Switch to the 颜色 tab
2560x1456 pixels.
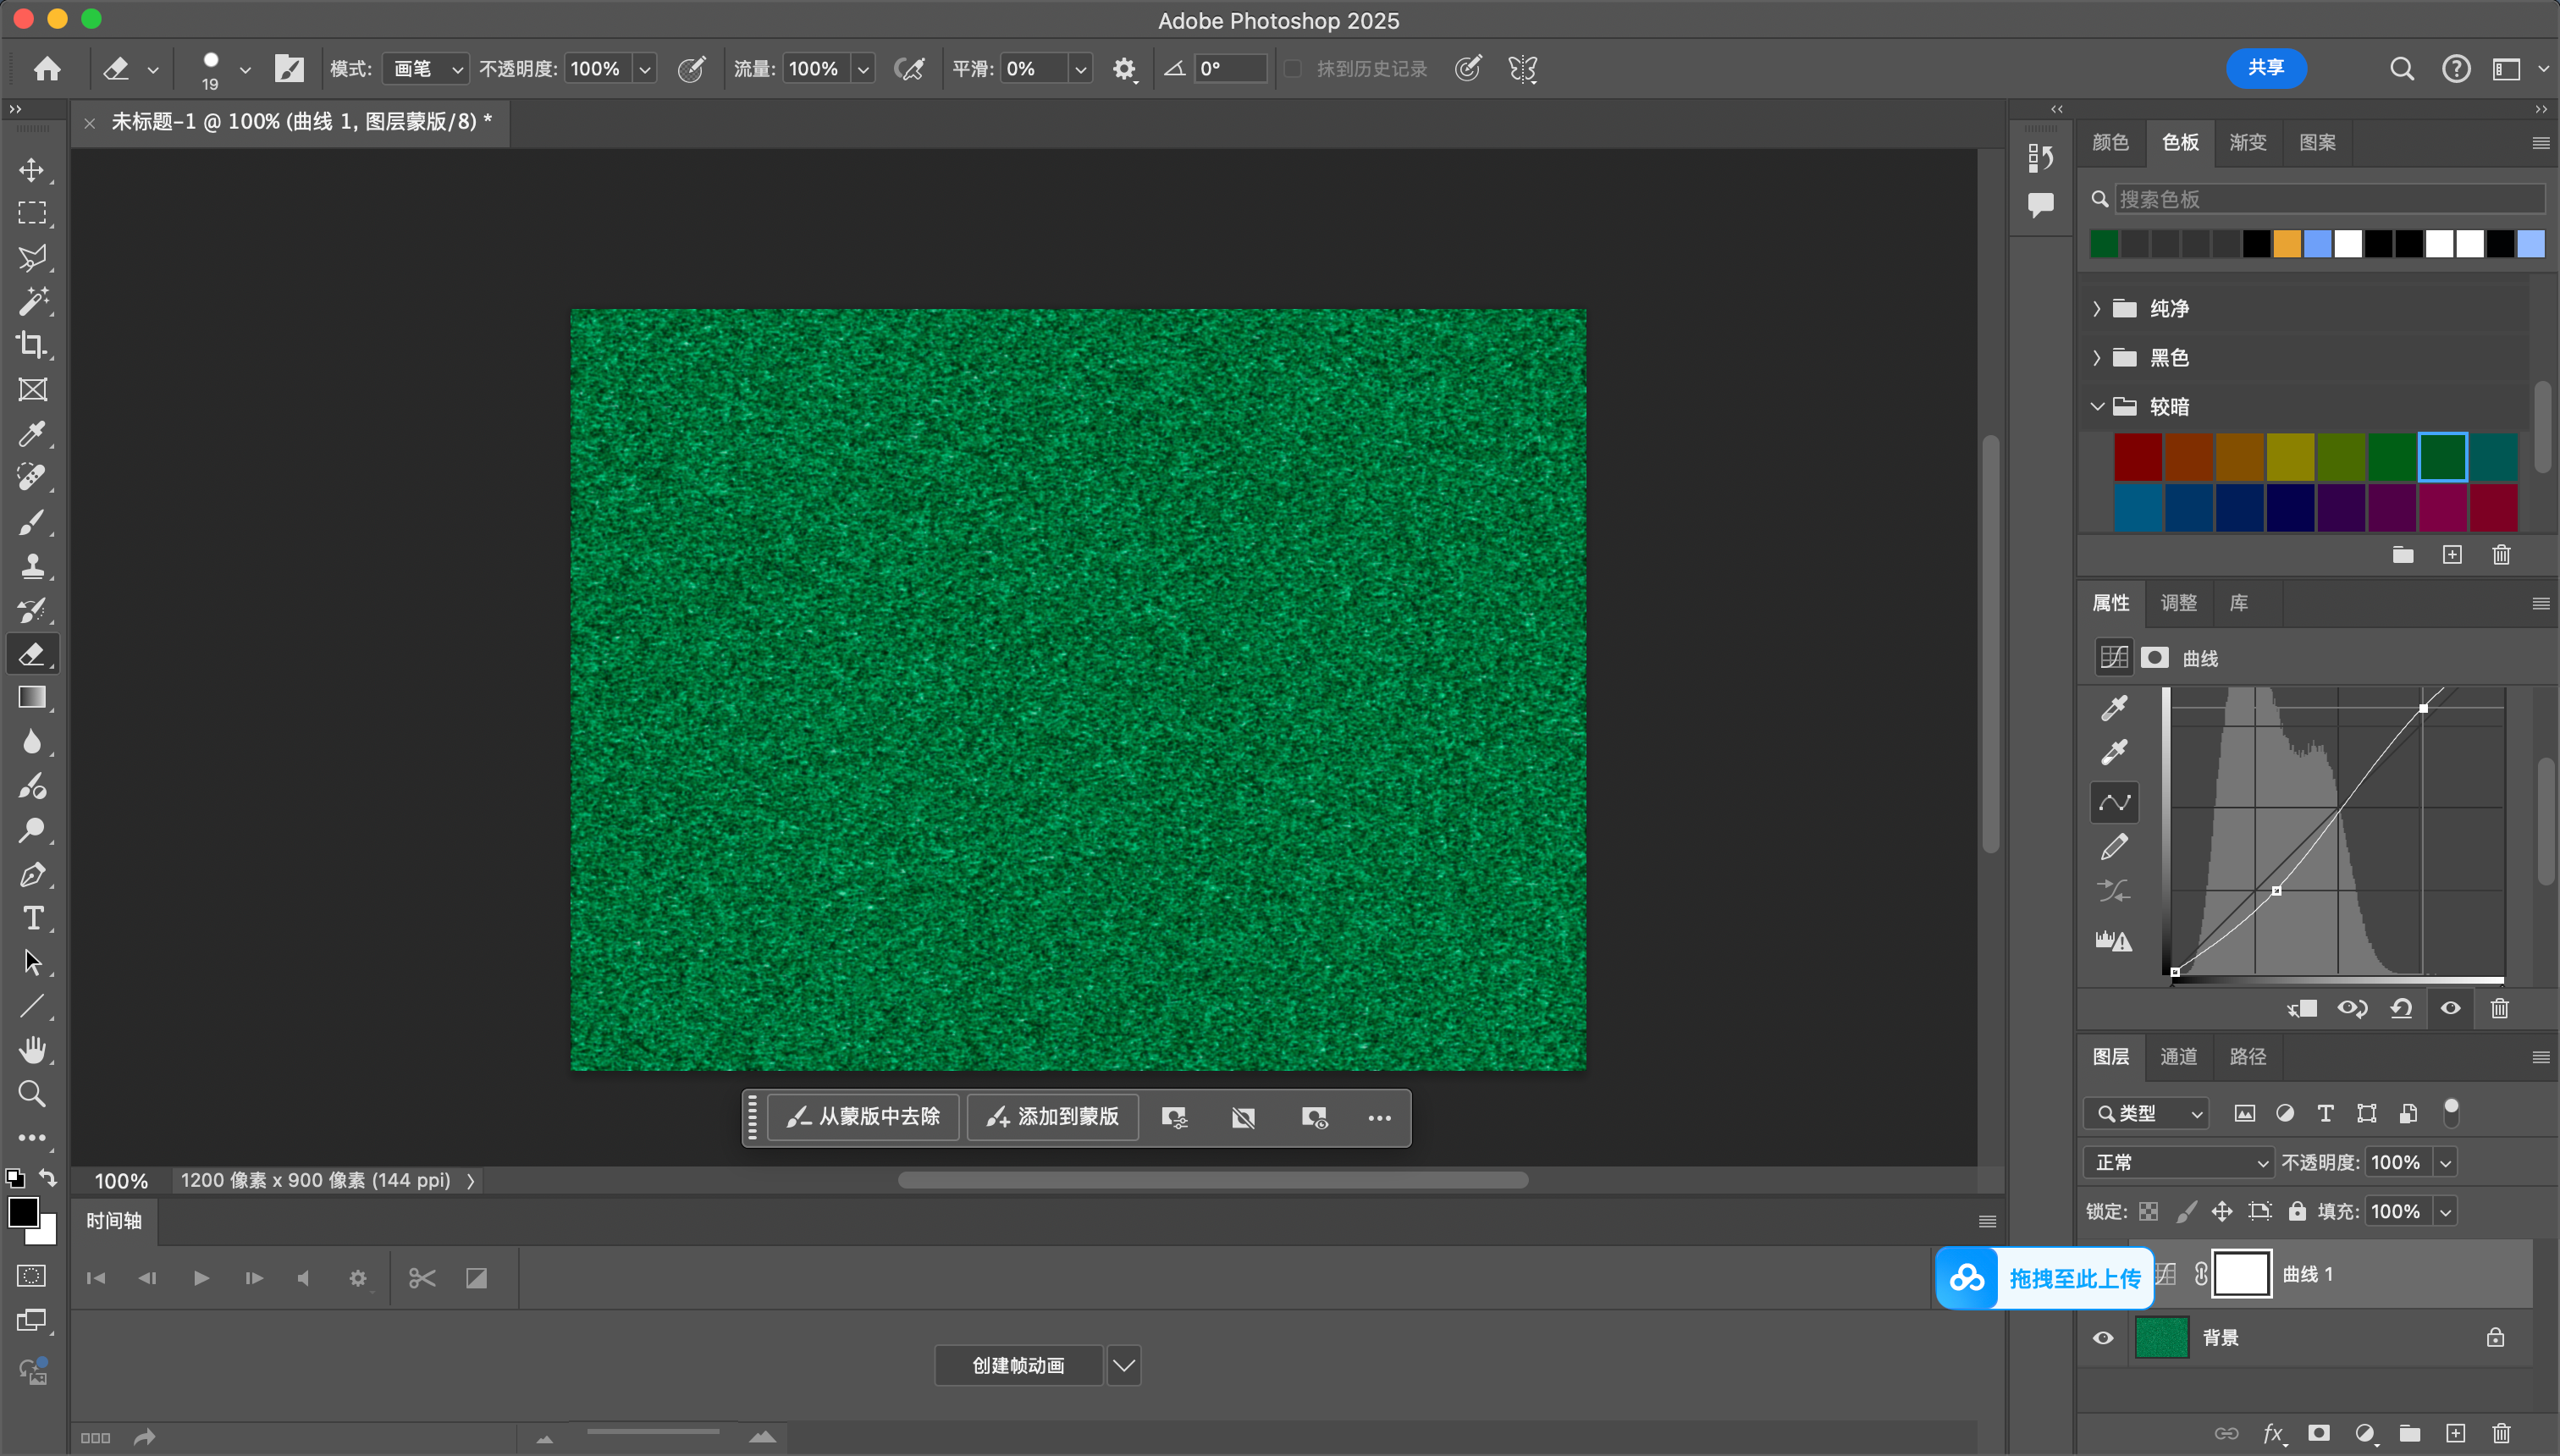[x=2110, y=142]
